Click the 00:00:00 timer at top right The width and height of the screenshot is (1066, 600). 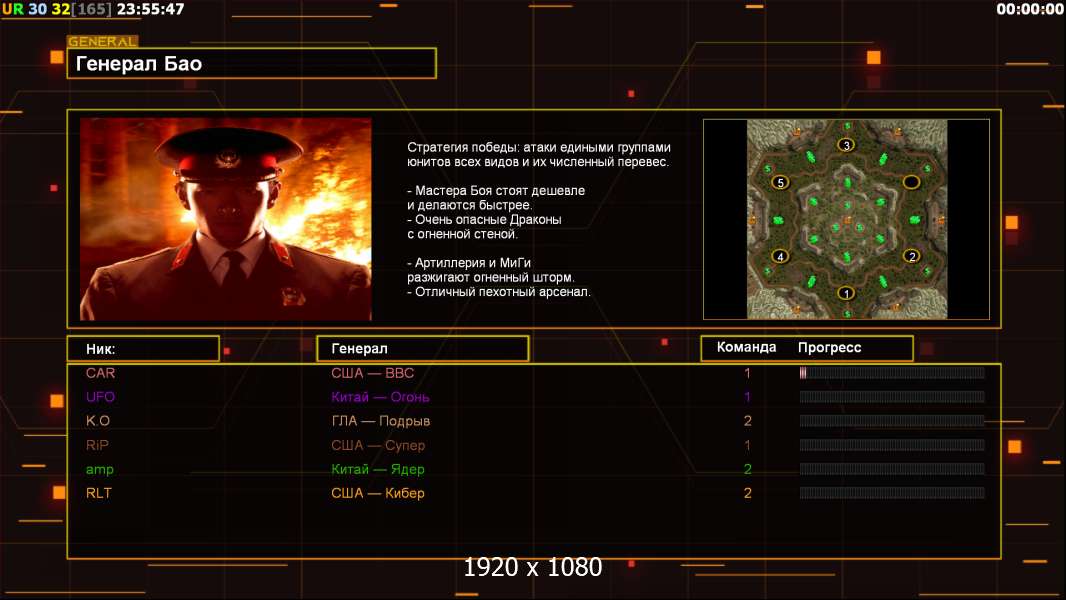click(x=1029, y=9)
